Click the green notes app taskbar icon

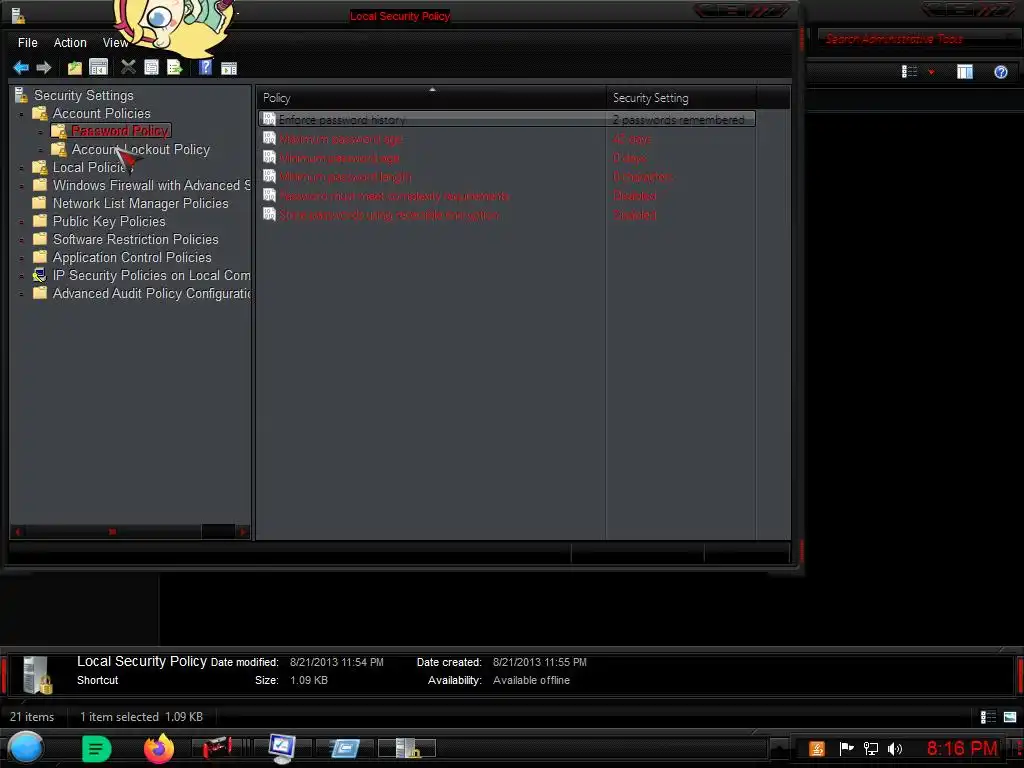point(97,749)
